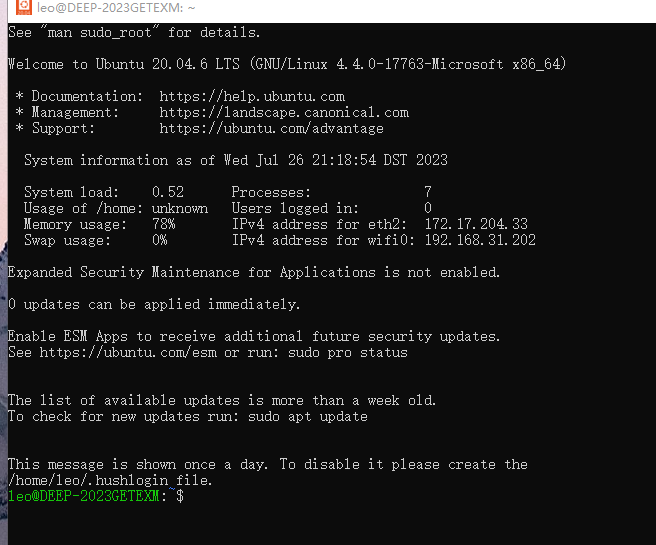
Task: Click the 'Users logged in' value 0
Action: [428, 208]
